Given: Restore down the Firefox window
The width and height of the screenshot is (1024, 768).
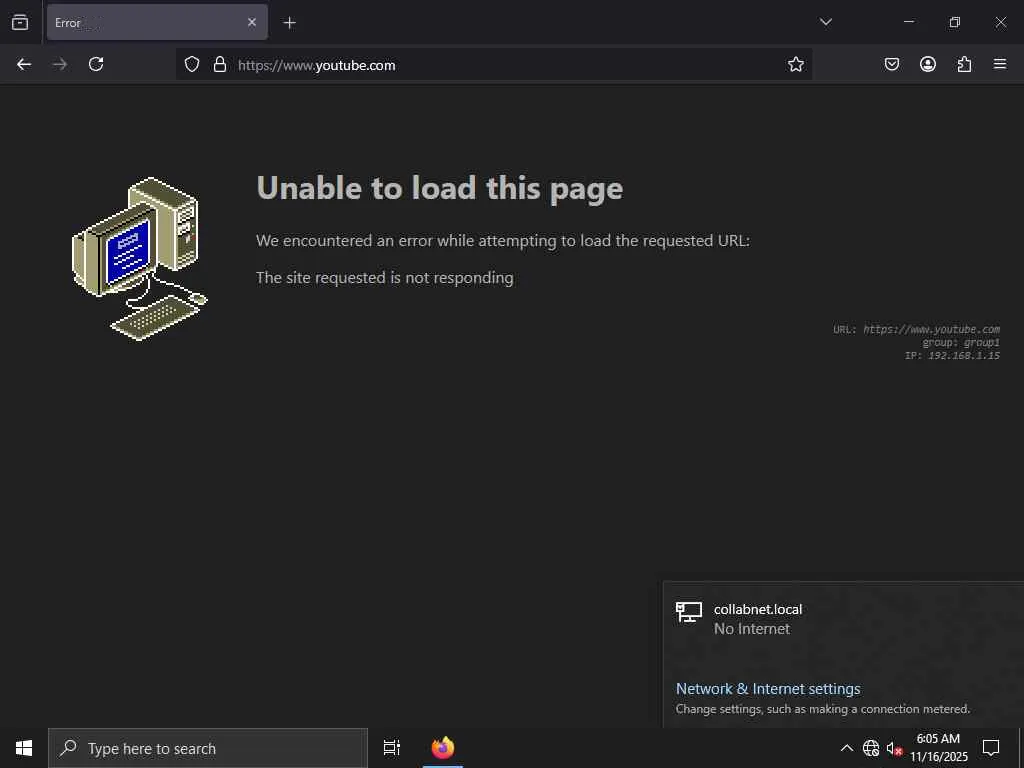Looking at the screenshot, I should pyautogui.click(x=954, y=22).
